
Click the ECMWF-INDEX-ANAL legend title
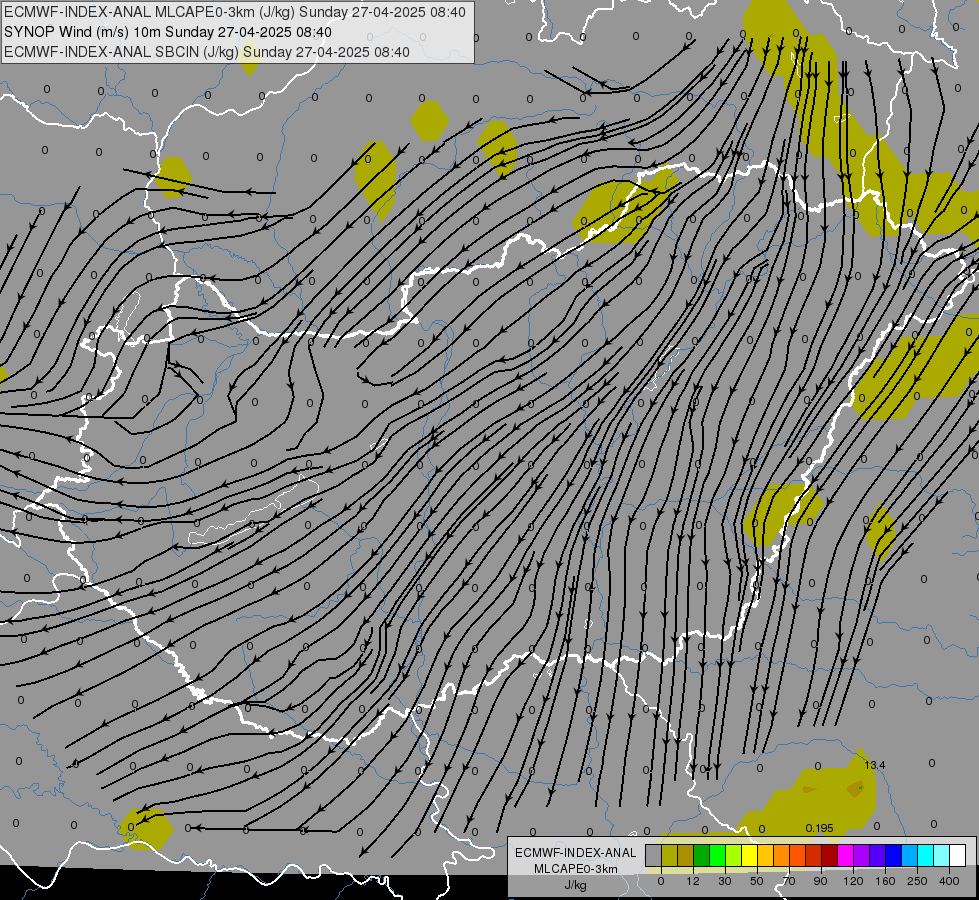click(575, 853)
